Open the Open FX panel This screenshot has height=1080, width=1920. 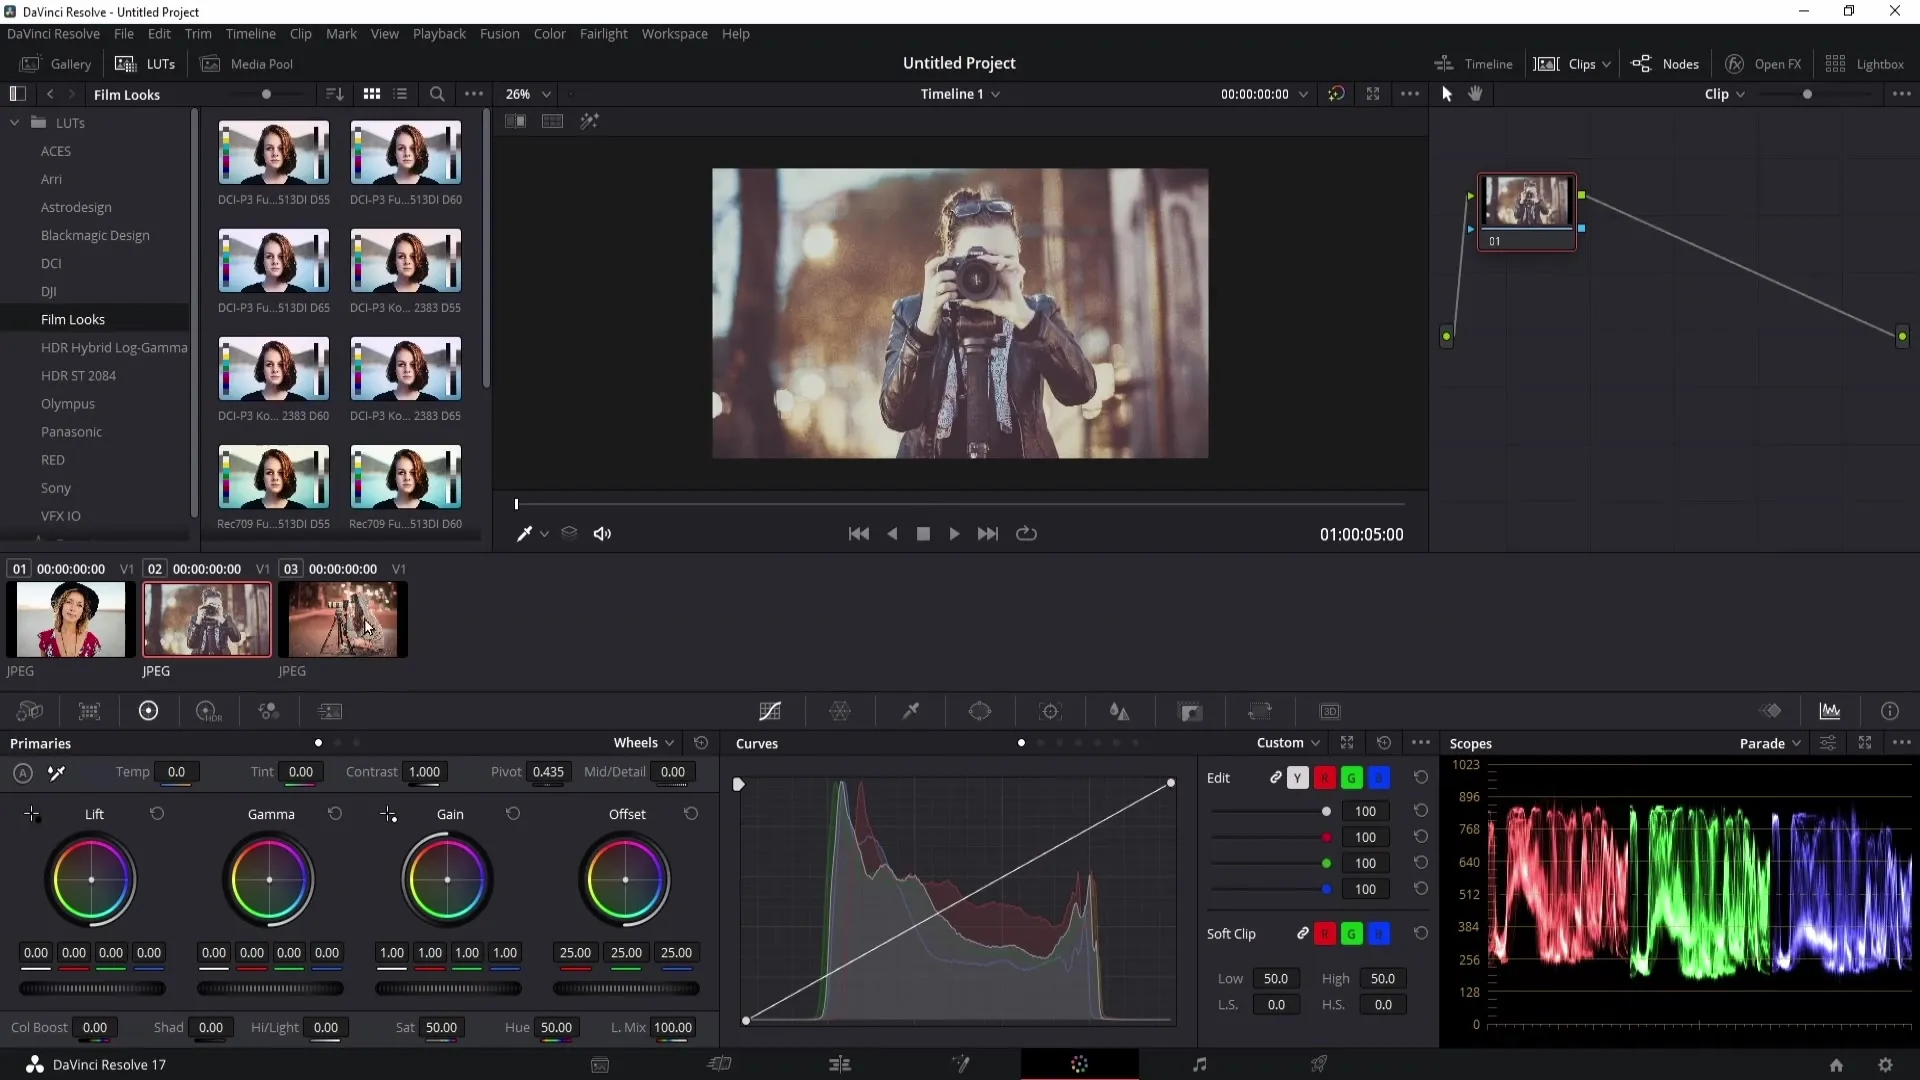tap(1763, 64)
